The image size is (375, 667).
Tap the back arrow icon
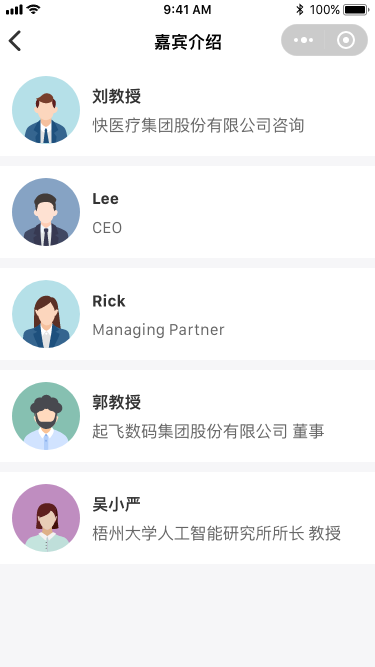coord(15,41)
